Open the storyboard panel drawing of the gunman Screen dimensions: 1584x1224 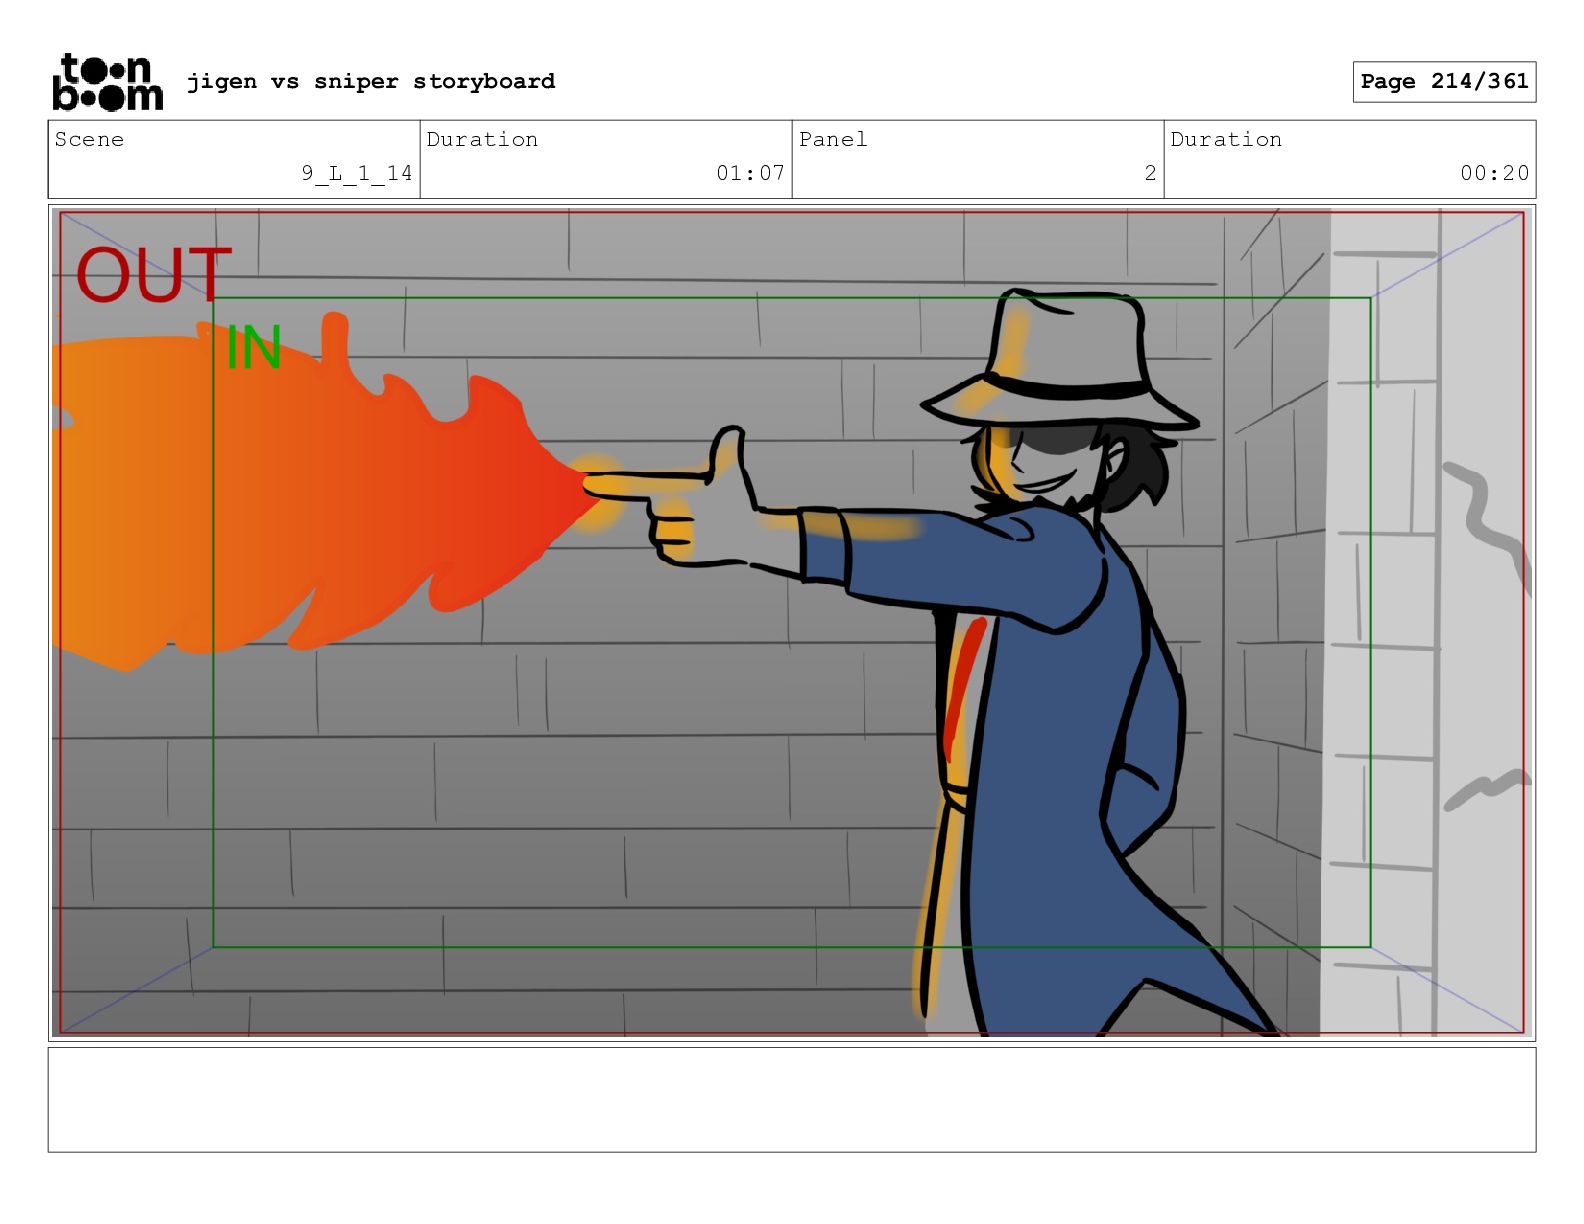pyautogui.click(x=792, y=623)
